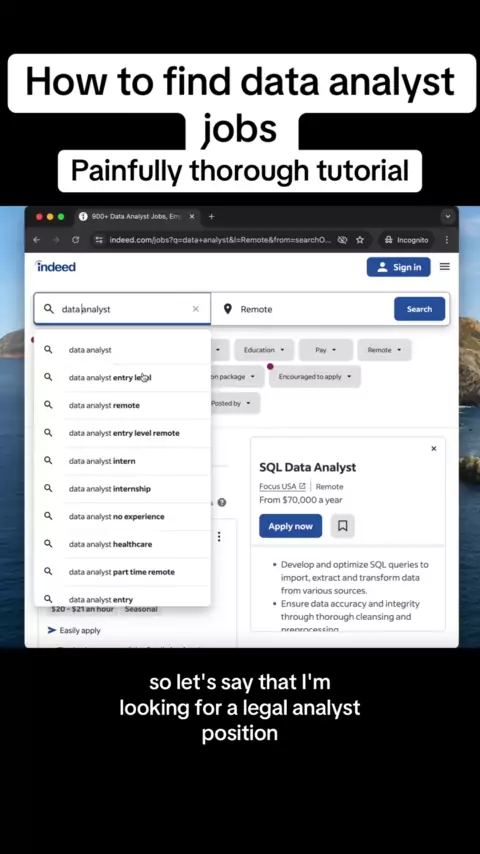Viewport: 480px width, 854px height.
Task: Expand the Encouraged to apply filter
Action: pos(314,376)
